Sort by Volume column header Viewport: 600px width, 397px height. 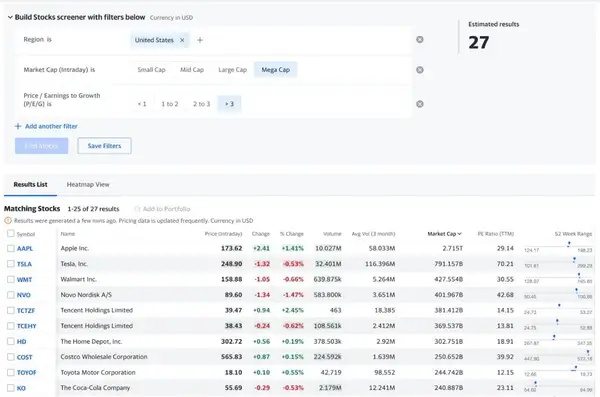pyautogui.click(x=332, y=234)
